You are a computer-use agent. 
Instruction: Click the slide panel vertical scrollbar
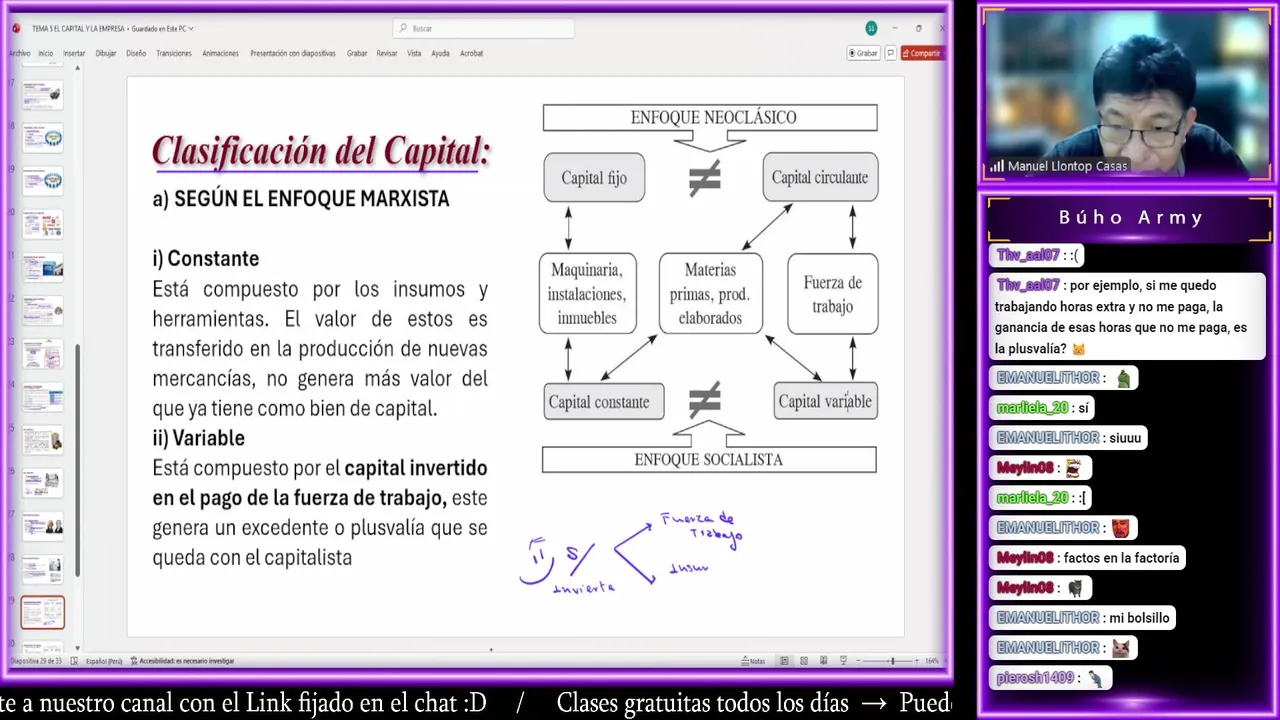click(x=77, y=460)
